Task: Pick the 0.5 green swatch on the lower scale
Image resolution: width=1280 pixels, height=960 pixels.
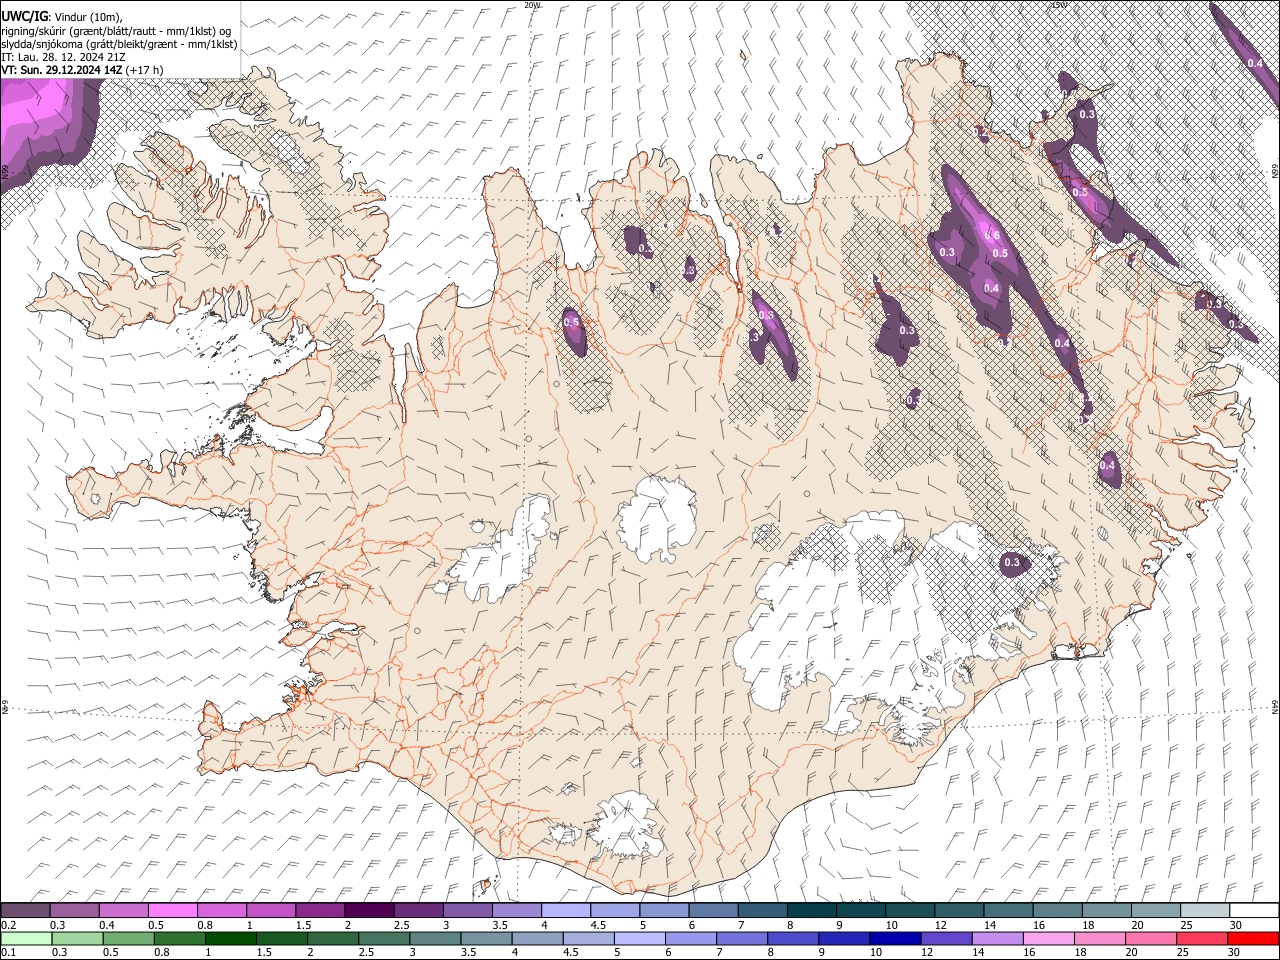Action: click(129, 938)
